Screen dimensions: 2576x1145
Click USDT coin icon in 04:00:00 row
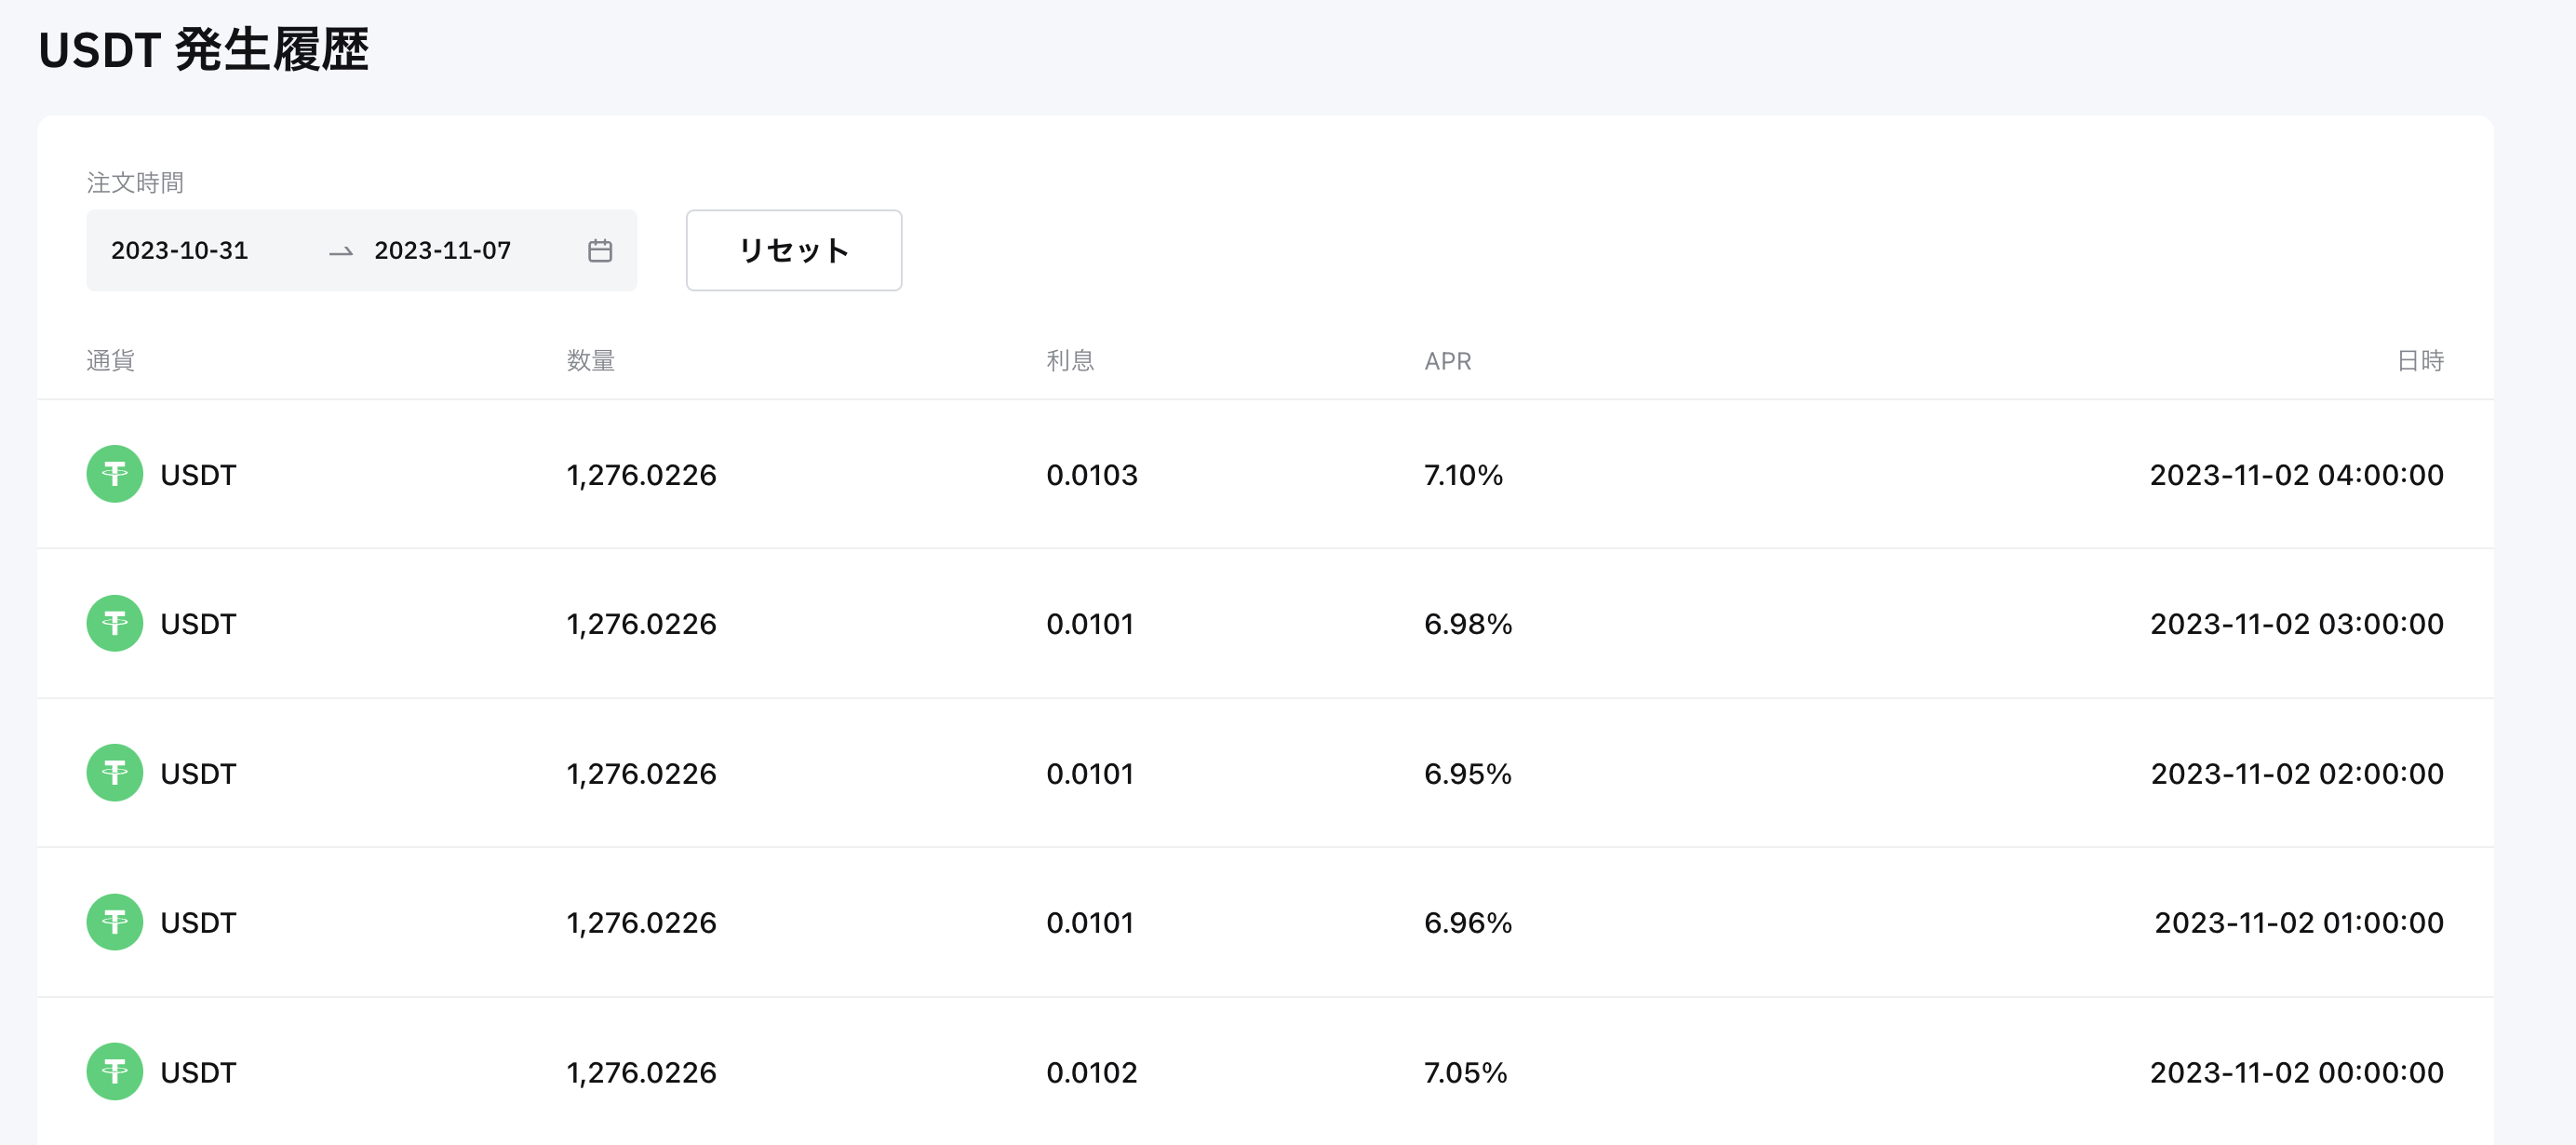click(x=115, y=474)
